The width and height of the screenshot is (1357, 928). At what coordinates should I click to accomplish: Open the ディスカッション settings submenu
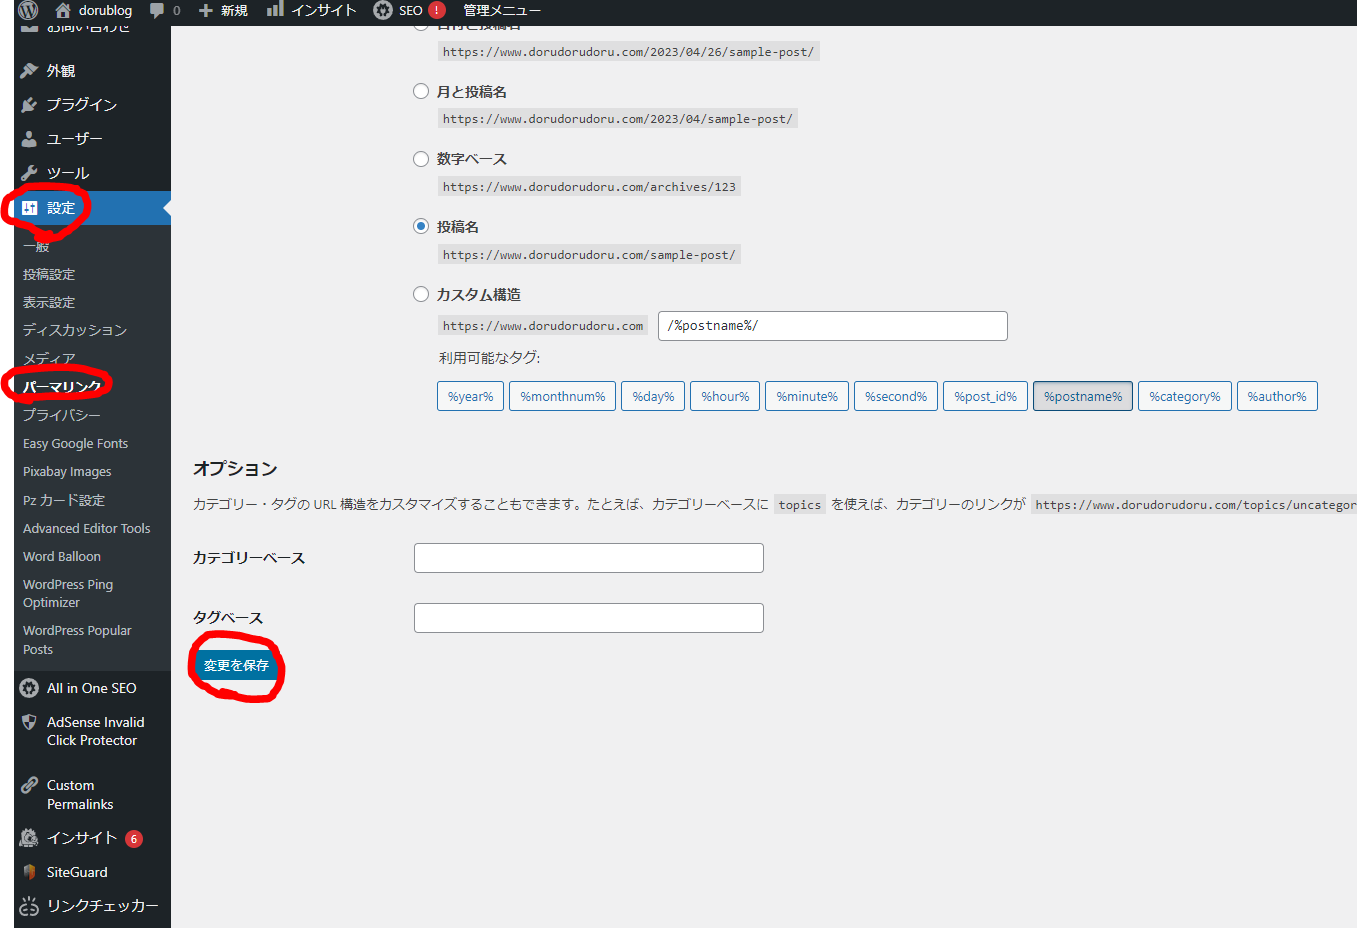point(75,330)
